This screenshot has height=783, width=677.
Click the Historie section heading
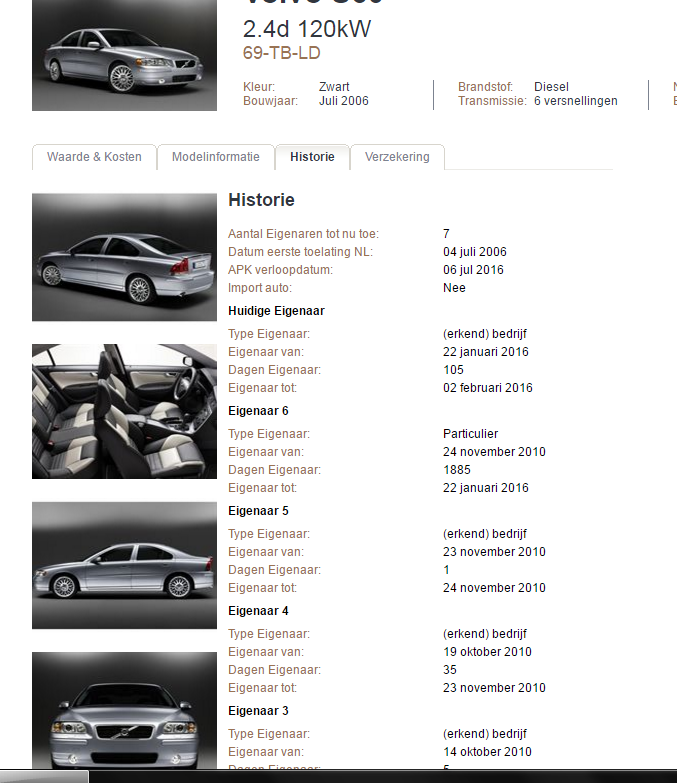261,200
